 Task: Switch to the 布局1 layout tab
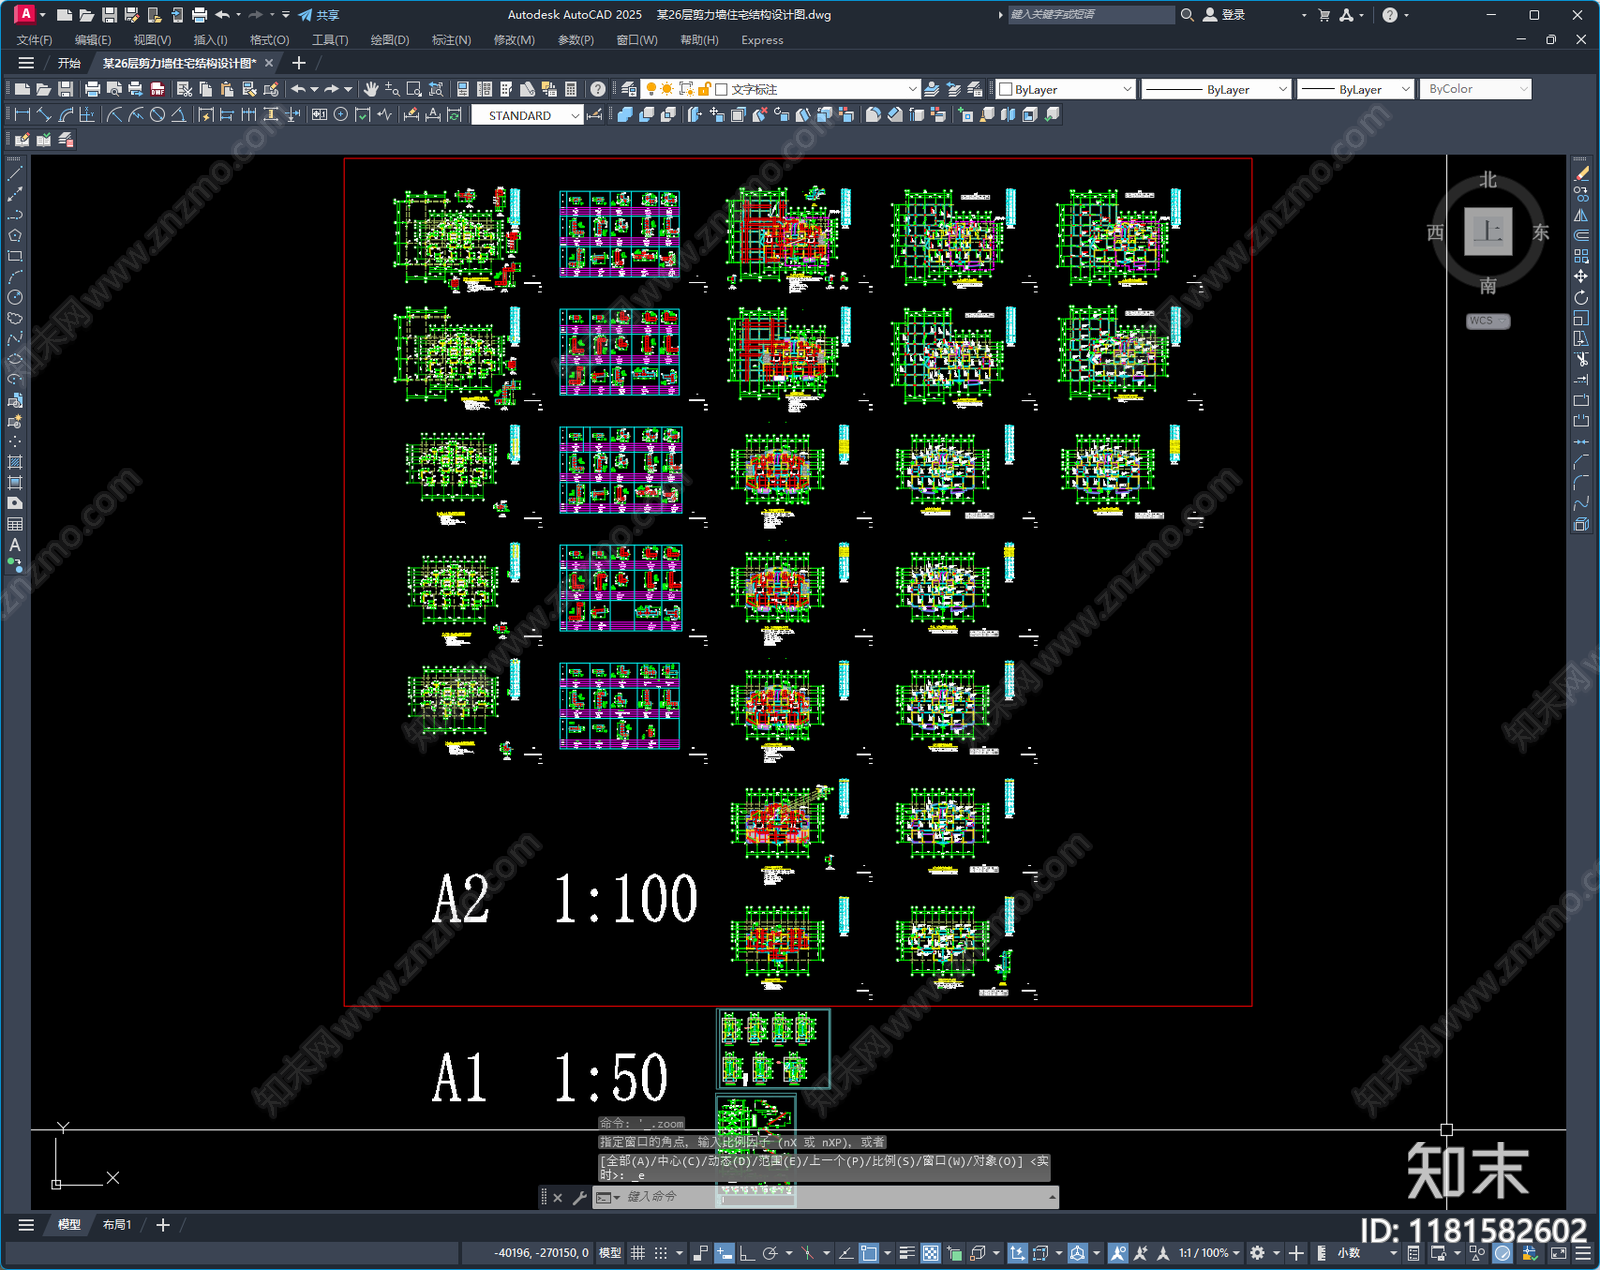[117, 1225]
